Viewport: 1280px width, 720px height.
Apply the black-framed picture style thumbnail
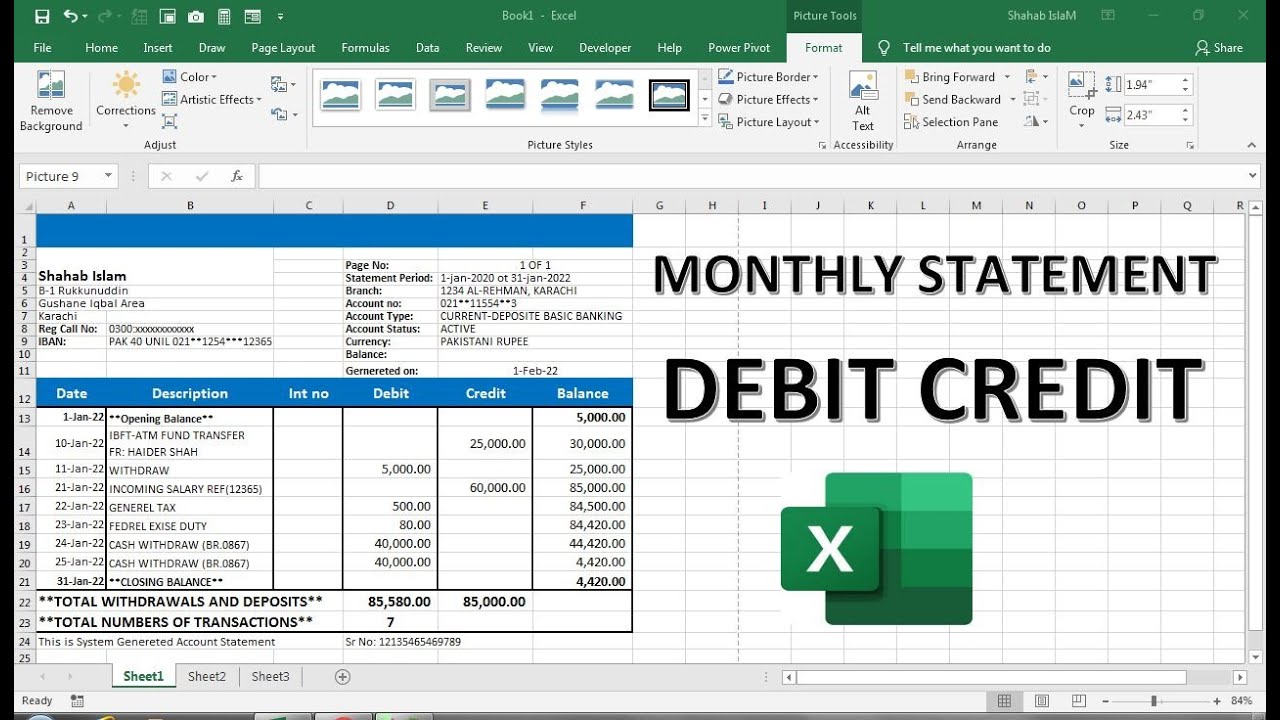point(669,95)
